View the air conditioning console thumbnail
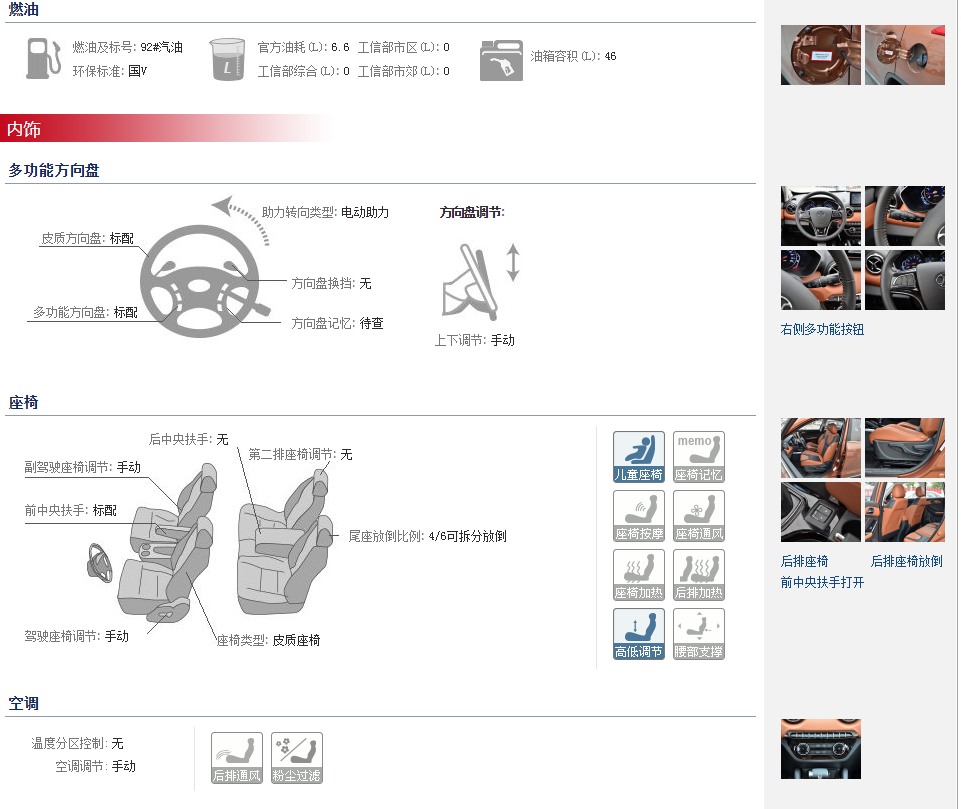 [821, 749]
